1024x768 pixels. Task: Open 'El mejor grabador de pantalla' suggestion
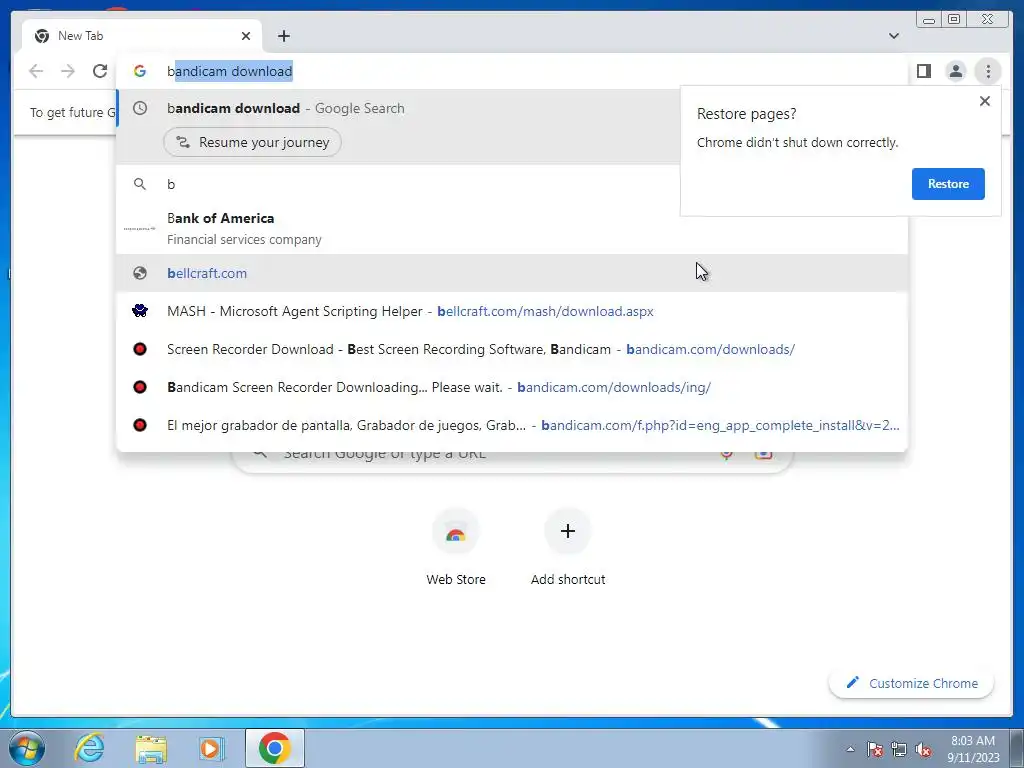click(x=512, y=424)
